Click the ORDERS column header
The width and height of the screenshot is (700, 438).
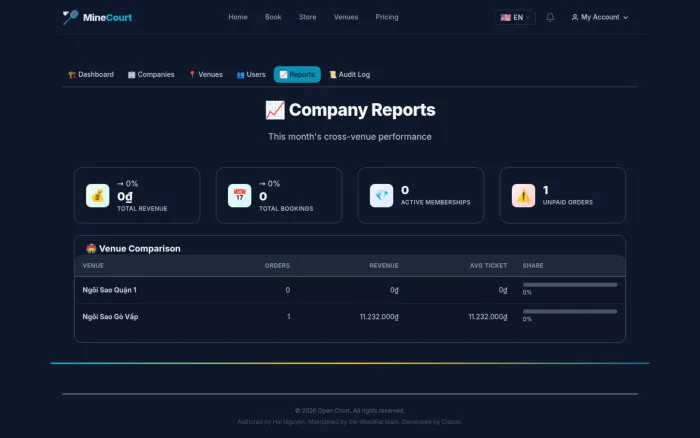click(x=277, y=266)
